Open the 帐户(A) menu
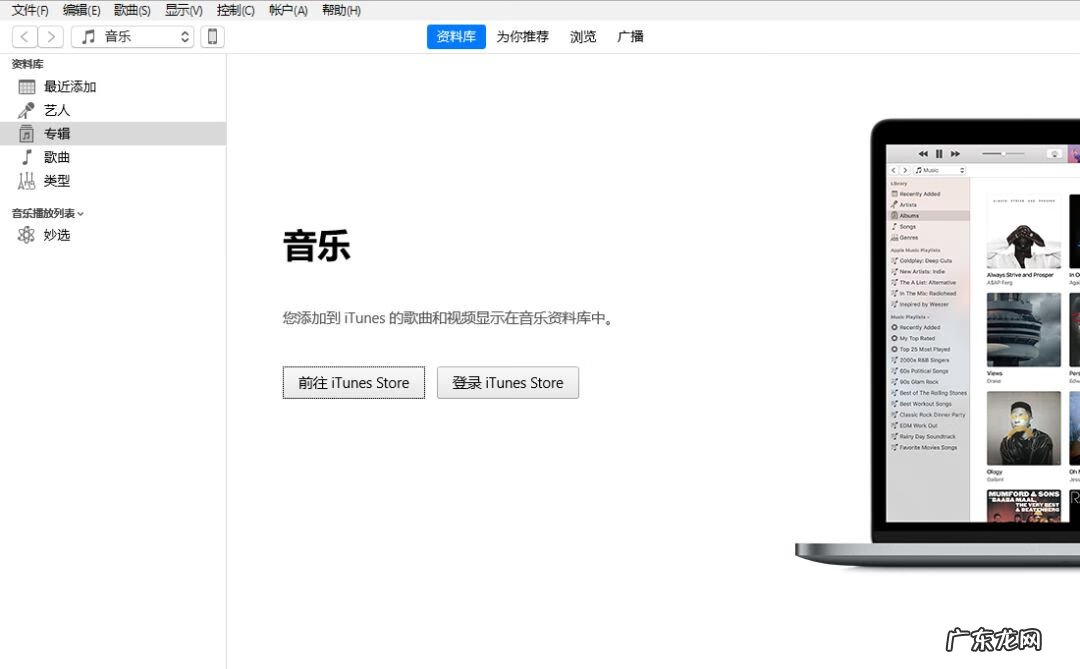The height and width of the screenshot is (669, 1080). pyautogui.click(x=288, y=10)
